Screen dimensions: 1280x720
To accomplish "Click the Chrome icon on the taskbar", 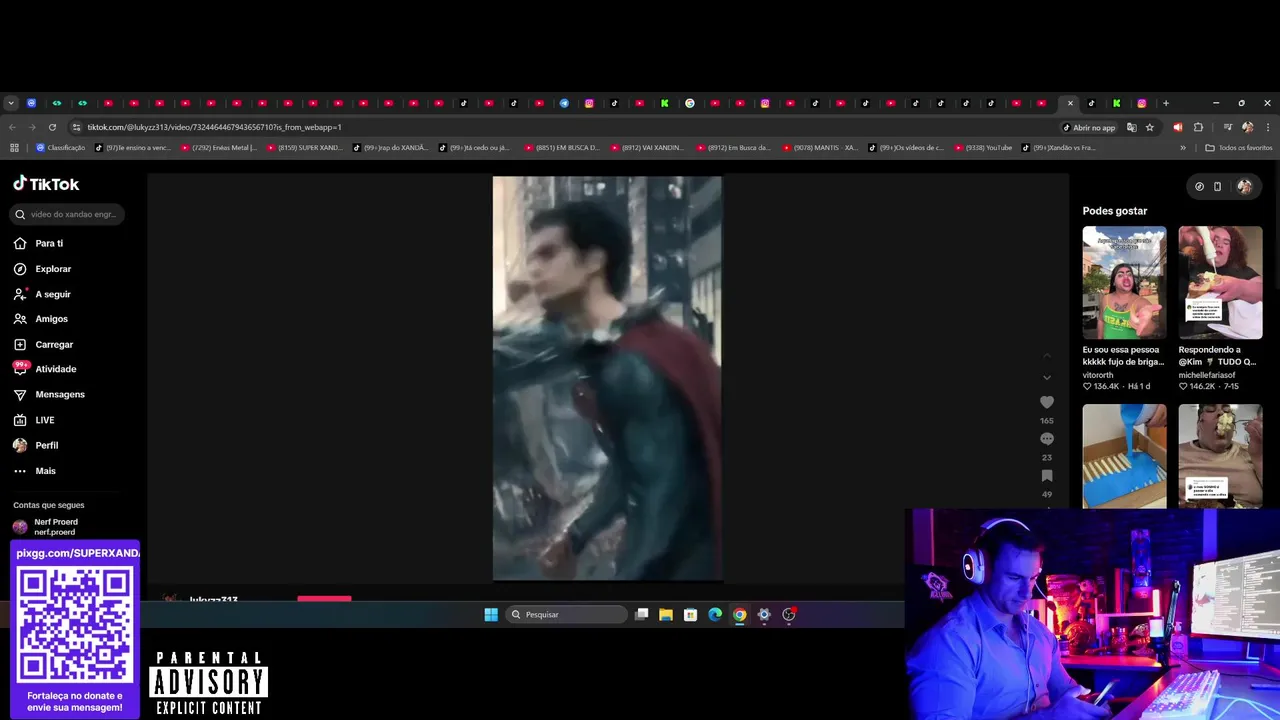I will (740, 614).
